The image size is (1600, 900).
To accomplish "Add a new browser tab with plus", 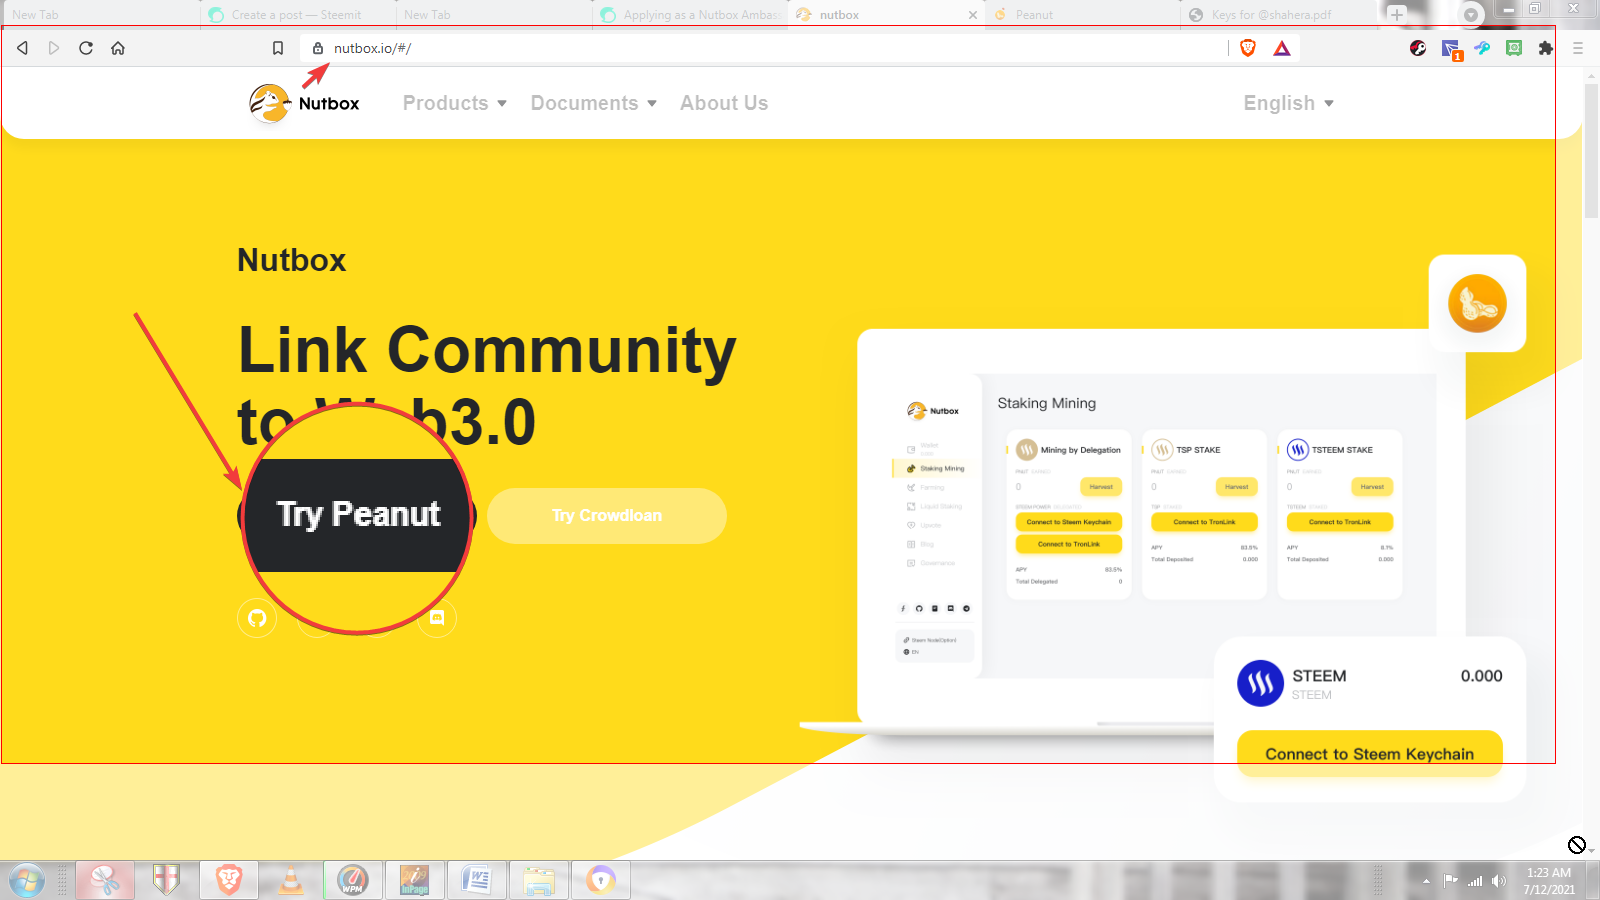I will coord(1397,14).
